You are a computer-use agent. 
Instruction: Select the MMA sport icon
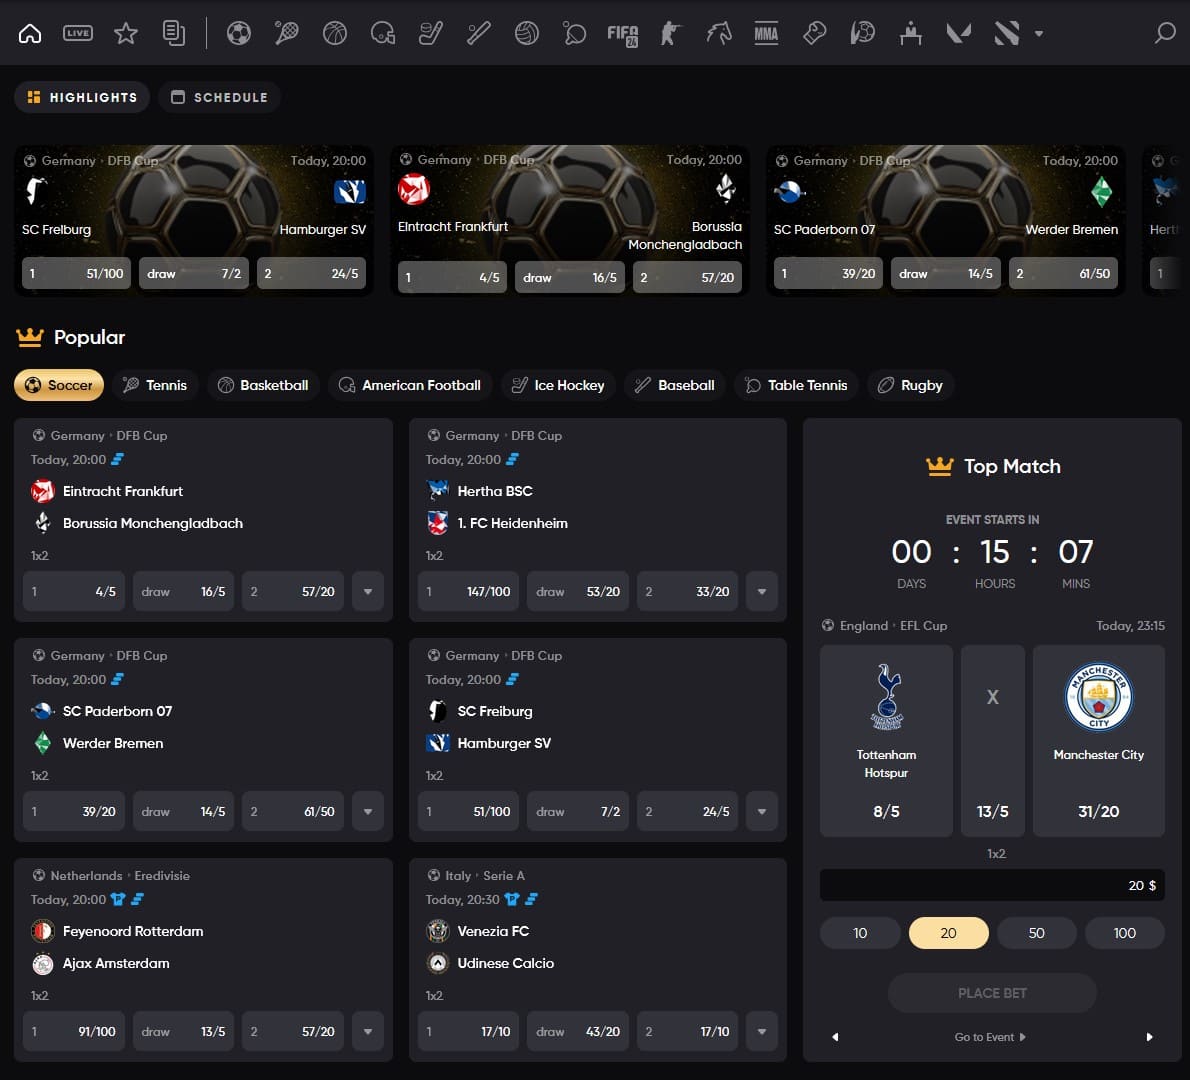pyautogui.click(x=766, y=33)
